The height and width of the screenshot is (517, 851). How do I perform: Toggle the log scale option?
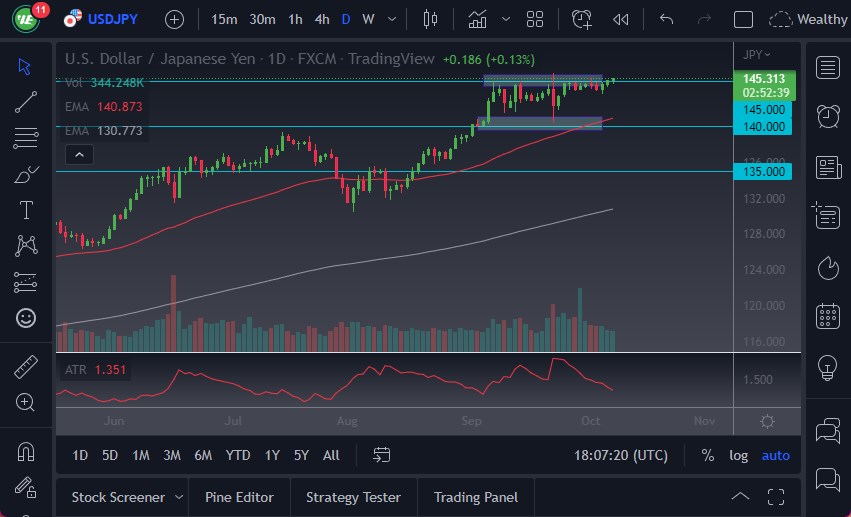pos(738,455)
